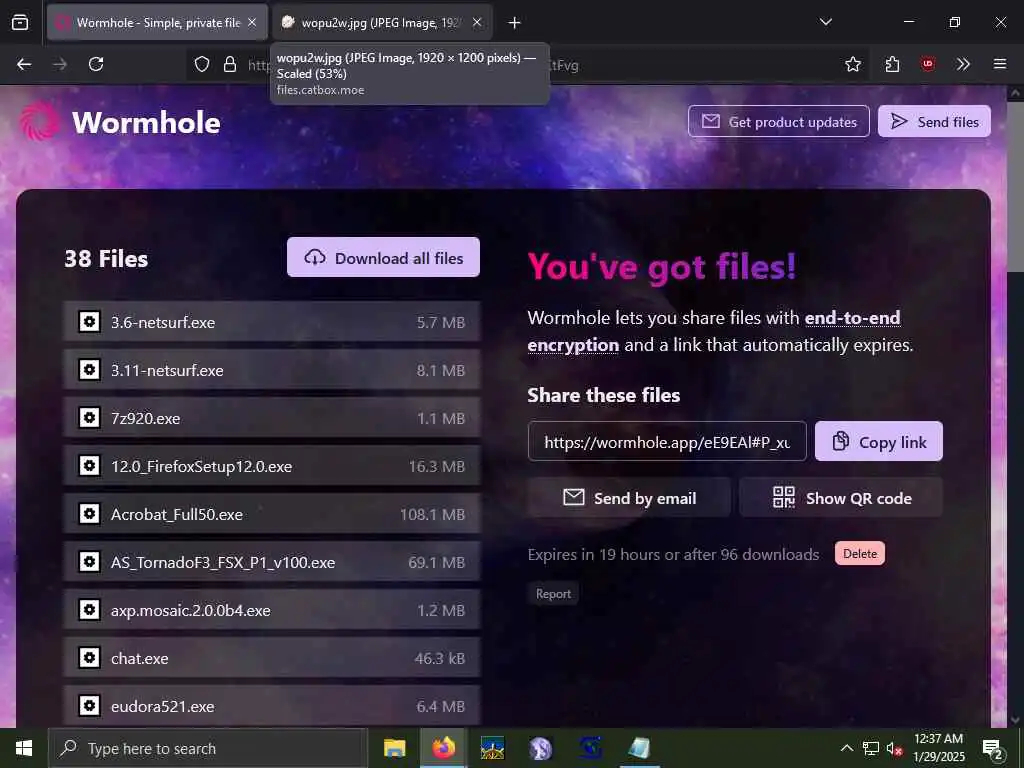The width and height of the screenshot is (1024, 768).
Task: Select file 7z920.exe
Action: (272, 418)
